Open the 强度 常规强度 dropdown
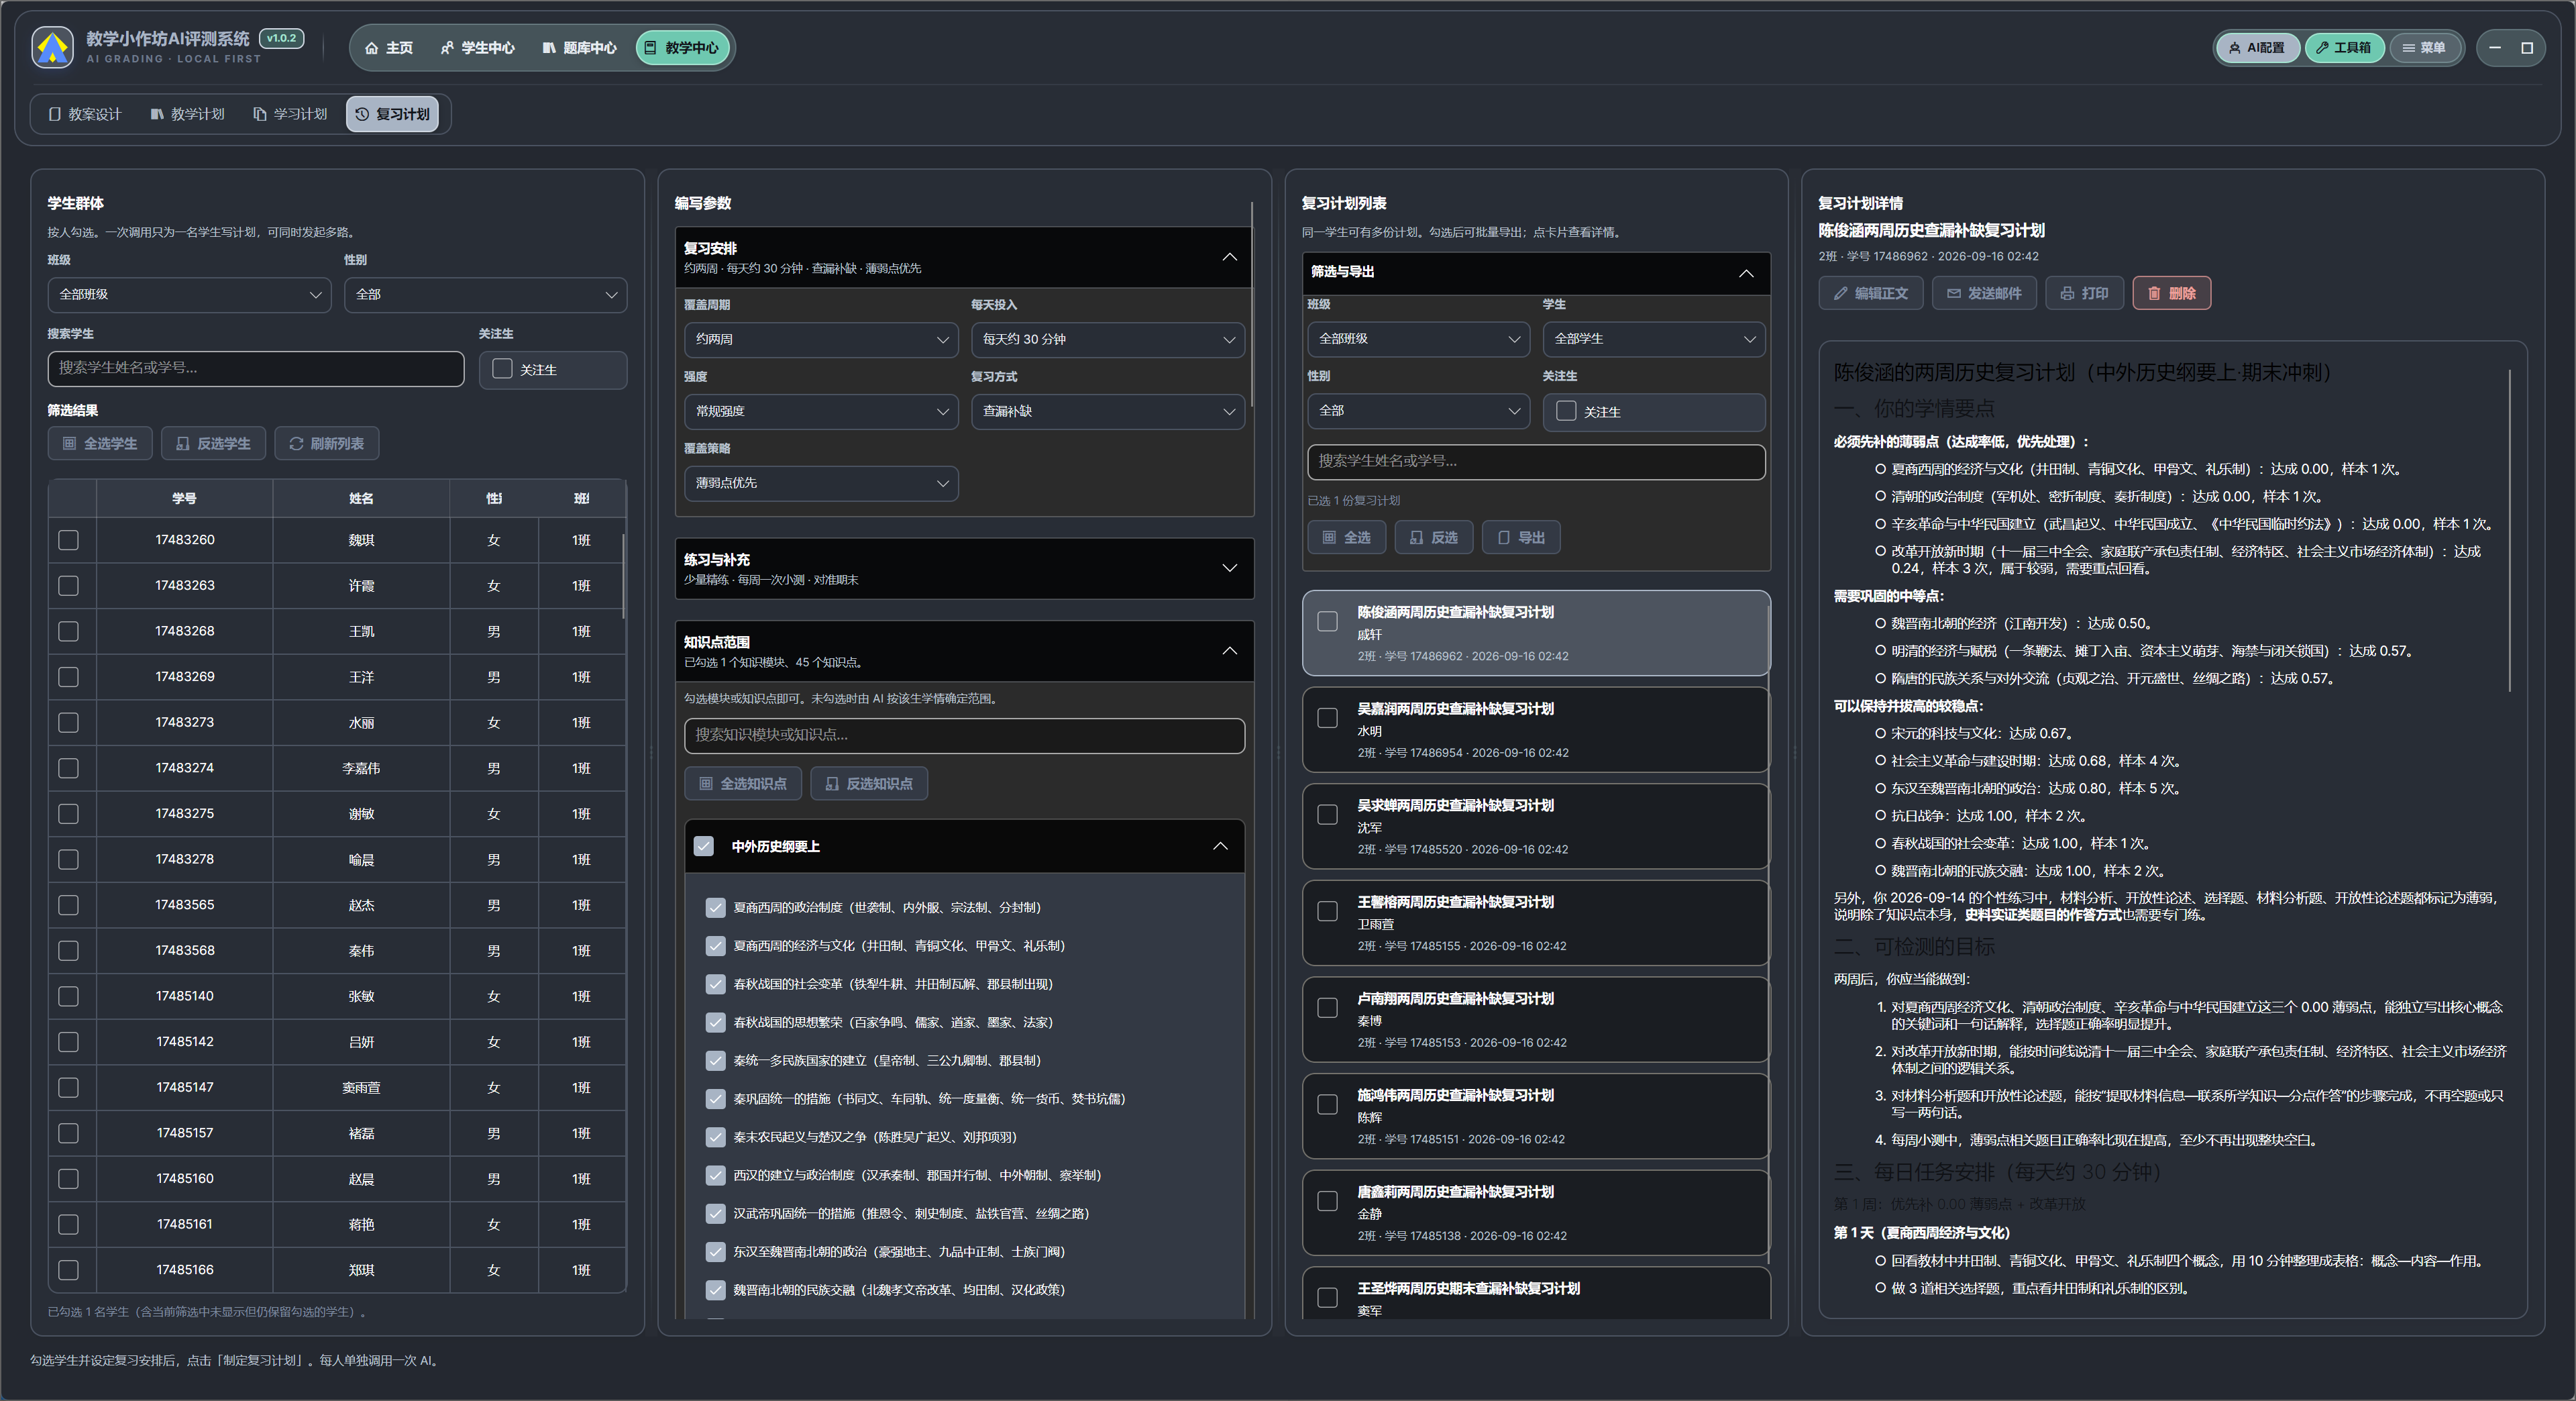Image resolution: width=2576 pixels, height=1401 pixels. tap(821, 411)
